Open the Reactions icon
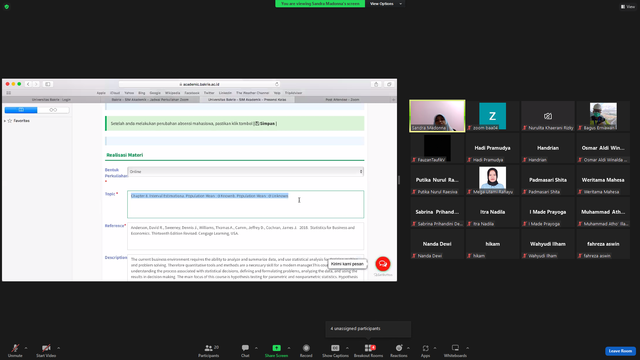640x360 pixels. (399, 348)
